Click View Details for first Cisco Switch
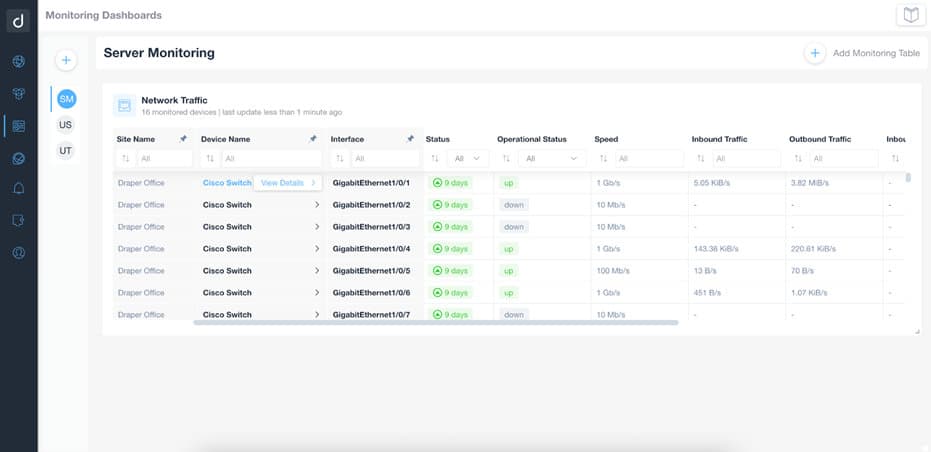The width and height of the screenshot is (931, 452). (287, 183)
